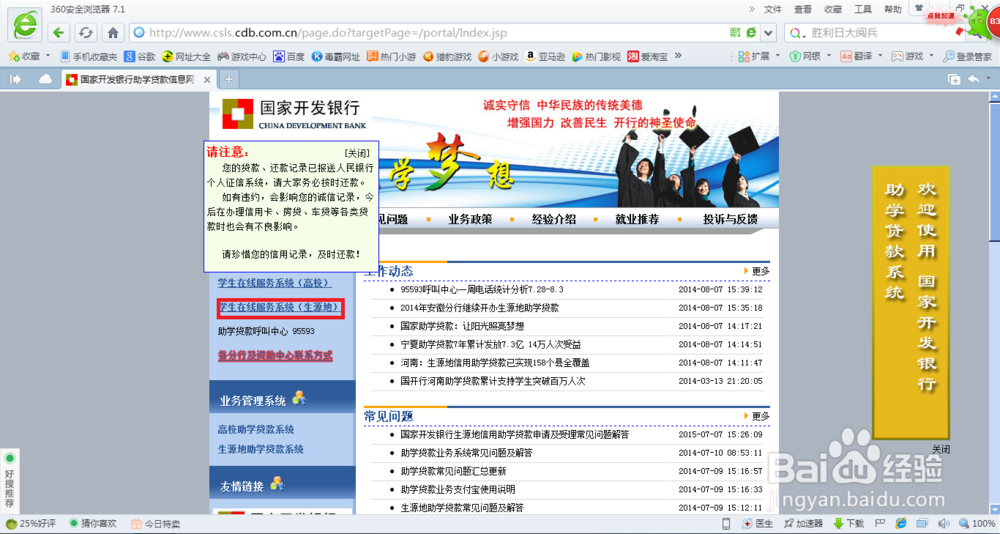Open the 登录管家 login manager
Screen dimensions: 1000x534
tap(967, 56)
